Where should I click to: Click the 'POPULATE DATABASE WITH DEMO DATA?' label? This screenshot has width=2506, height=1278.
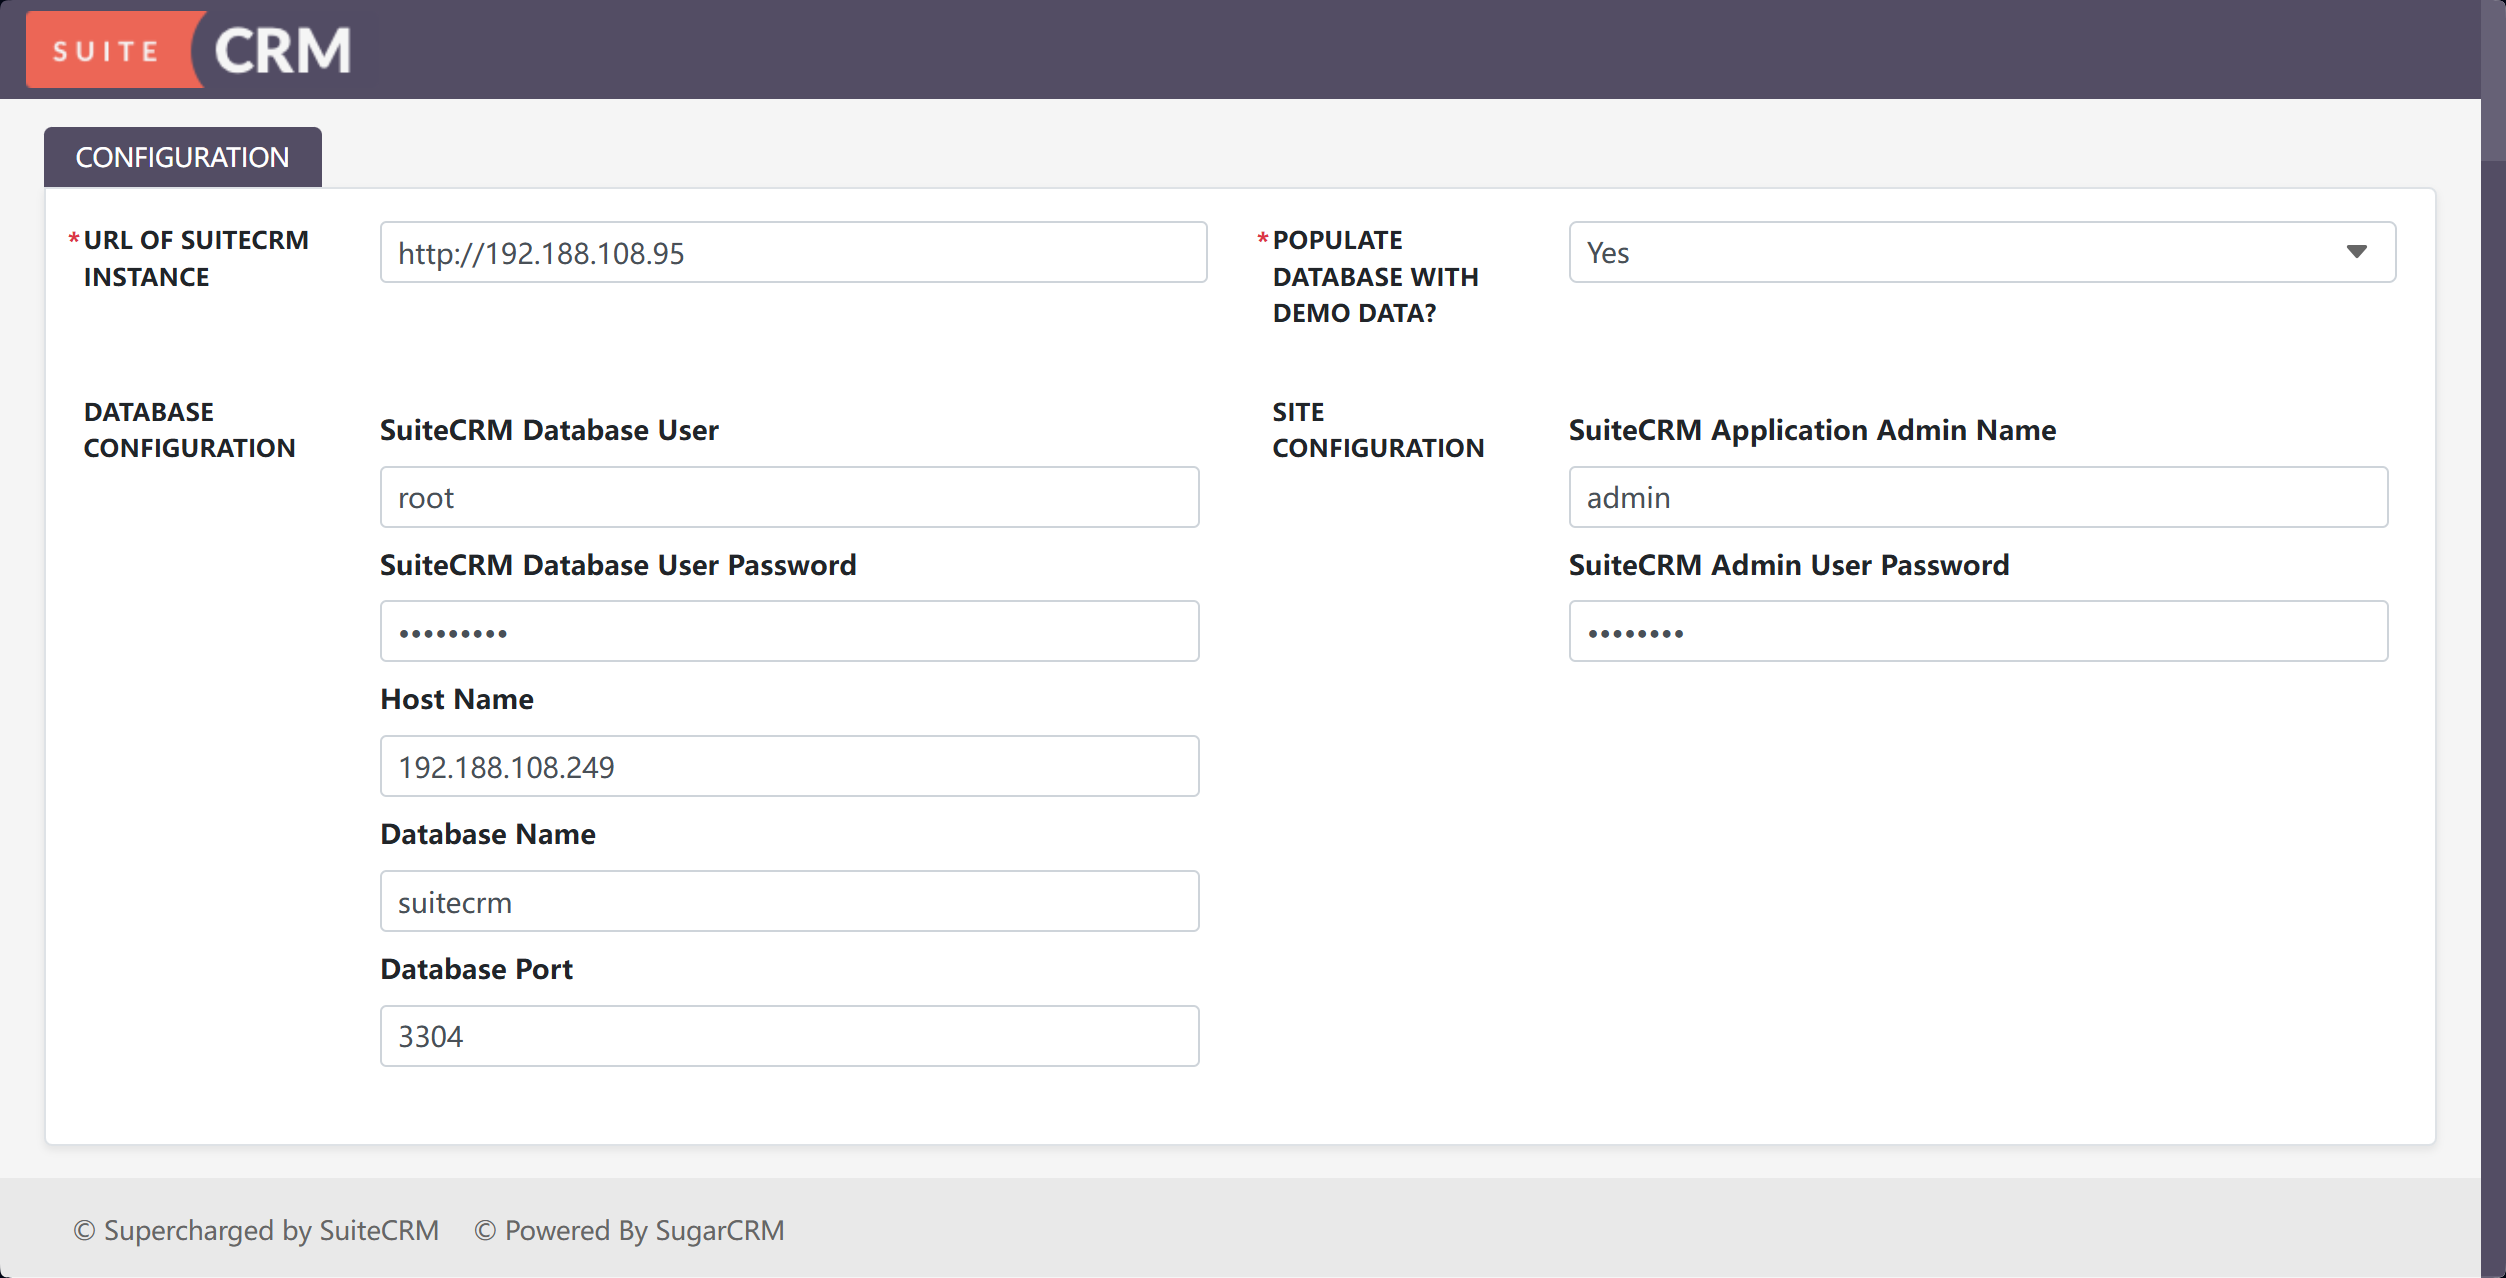click(1375, 277)
